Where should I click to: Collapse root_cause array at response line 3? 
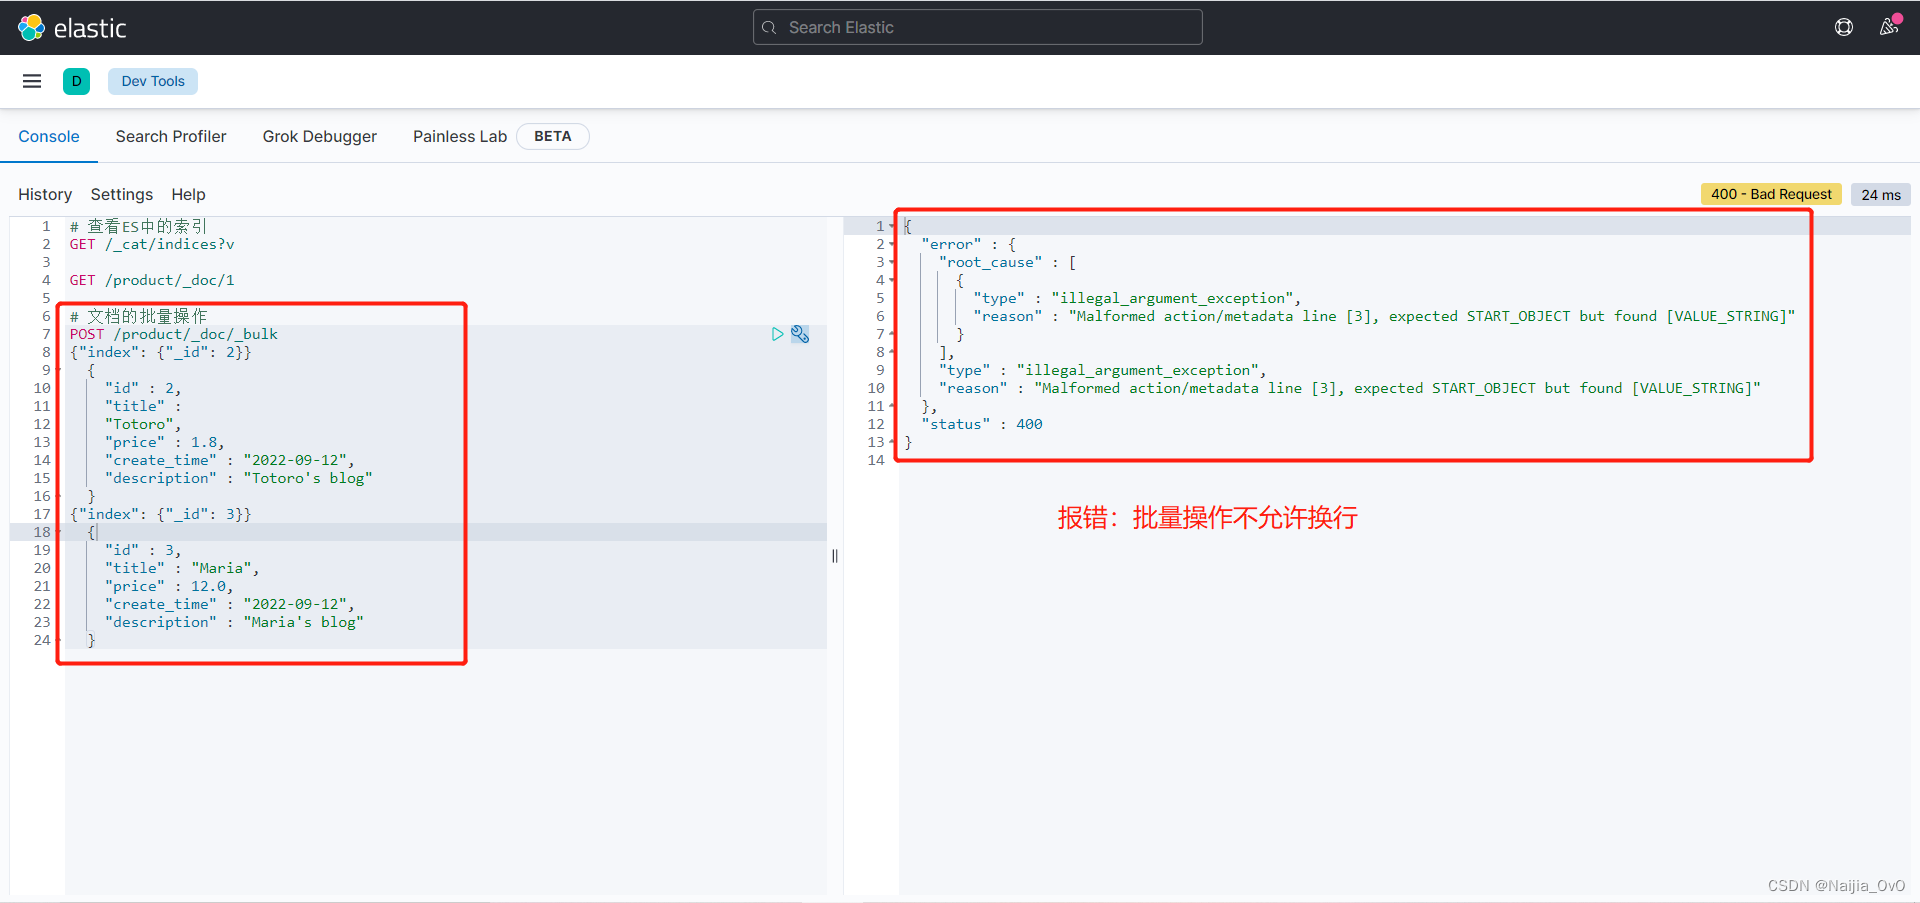pyautogui.click(x=892, y=262)
